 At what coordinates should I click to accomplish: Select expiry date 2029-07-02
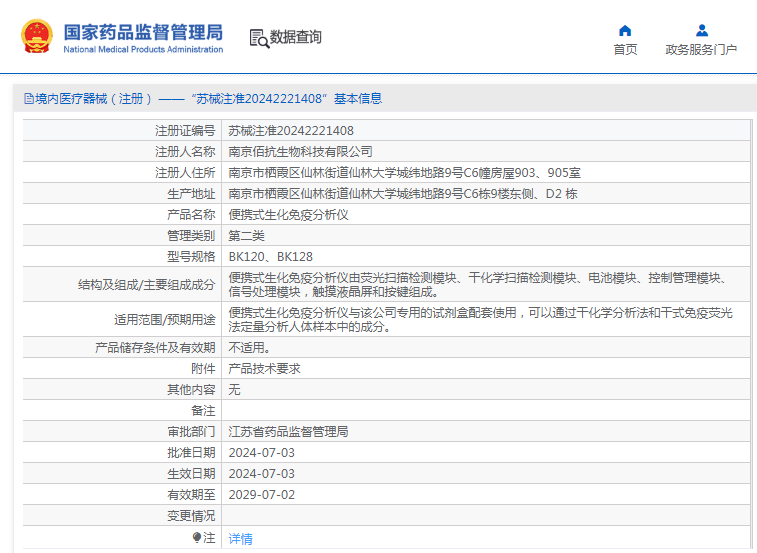(x=261, y=495)
